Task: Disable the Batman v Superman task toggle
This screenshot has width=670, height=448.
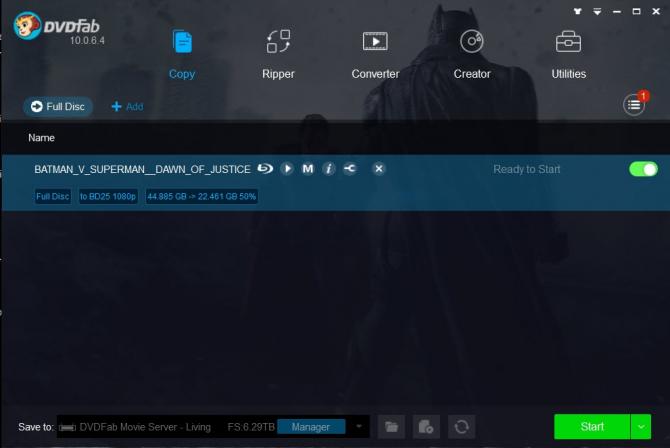Action: coord(644,169)
